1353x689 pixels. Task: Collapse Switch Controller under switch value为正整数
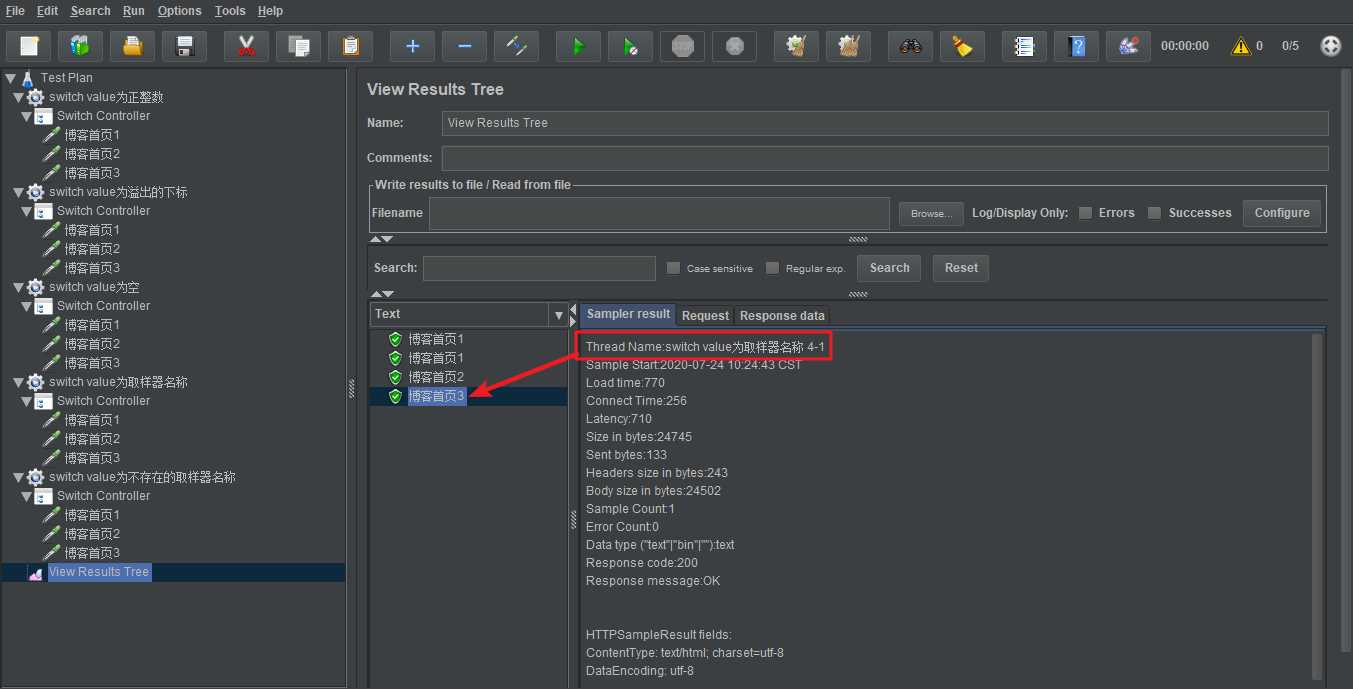[26, 116]
